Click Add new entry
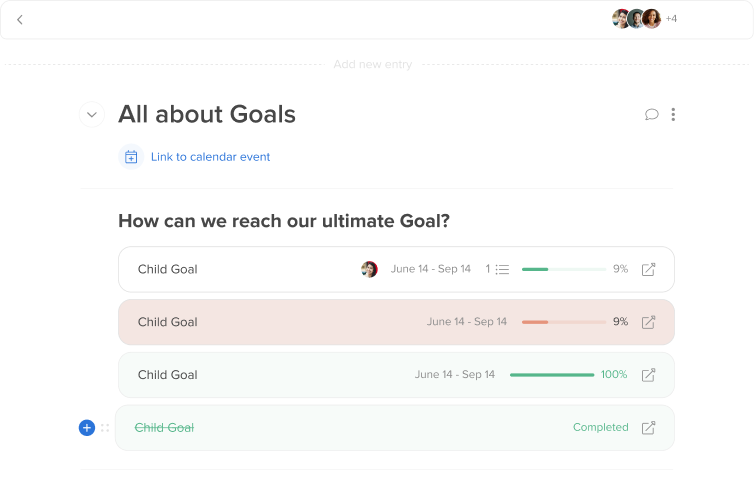754x496 pixels. (x=373, y=64)
